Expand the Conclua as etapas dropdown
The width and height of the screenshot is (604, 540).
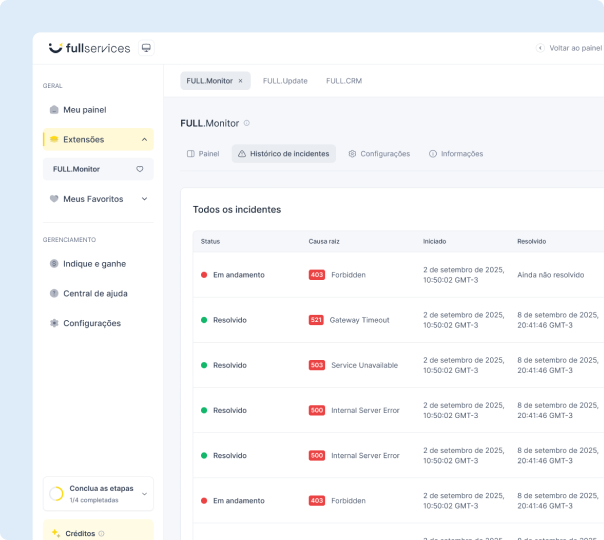144,493
